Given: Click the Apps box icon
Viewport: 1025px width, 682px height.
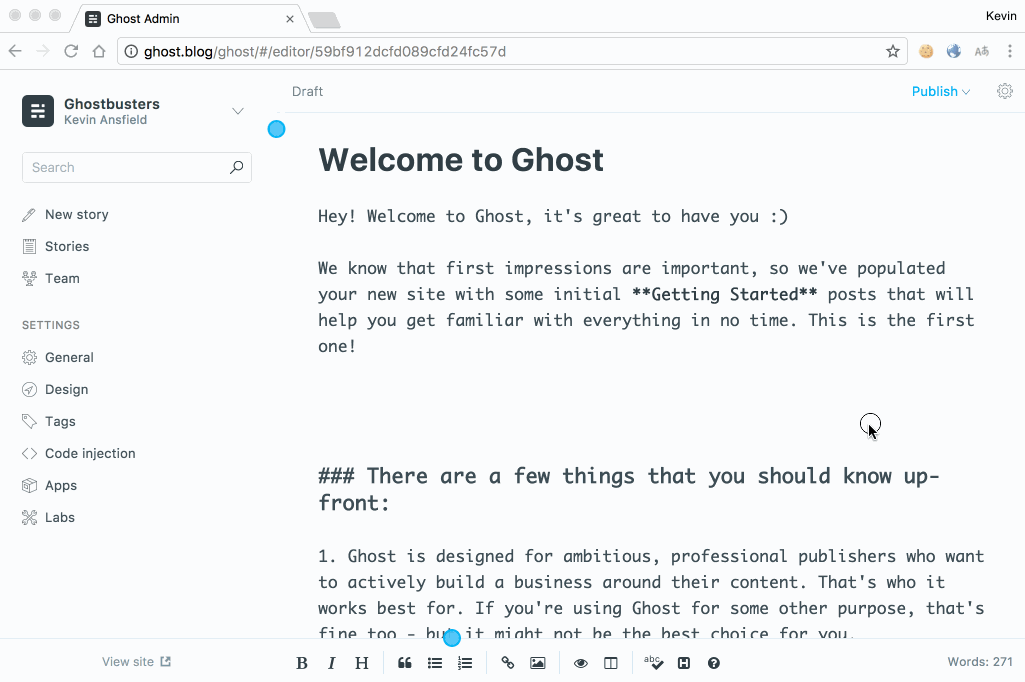Looking at the screenshot, I should point(29,486).
